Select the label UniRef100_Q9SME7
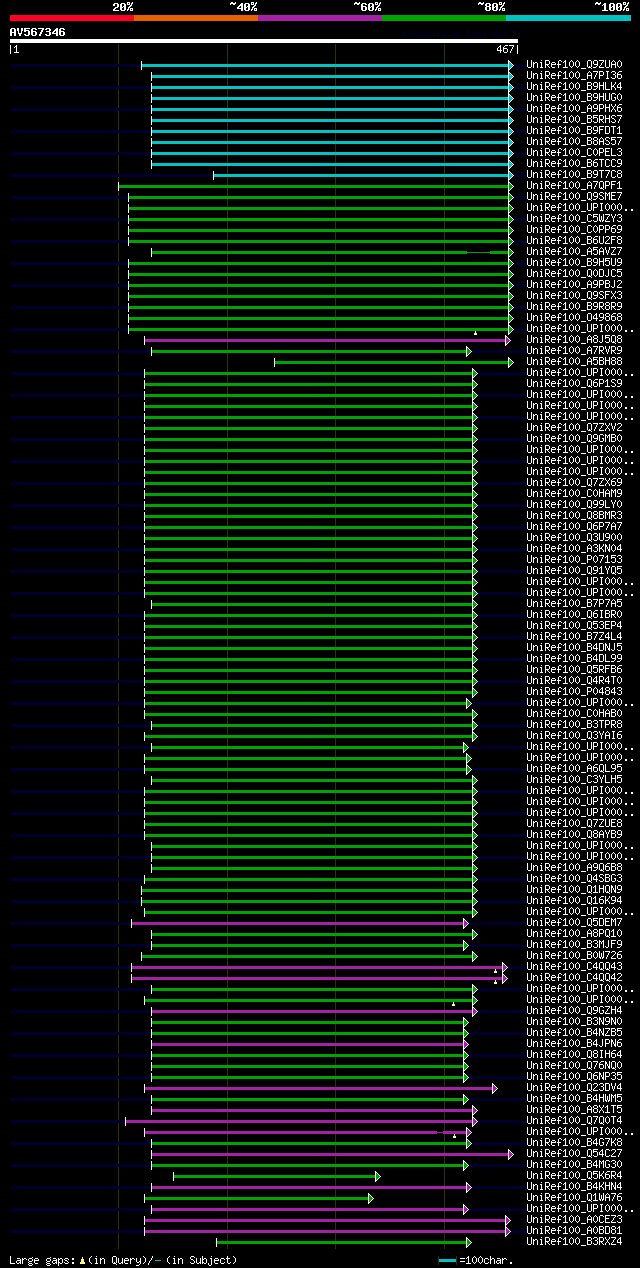Viewport: 640px width, 1268px height. coord(574,197)
